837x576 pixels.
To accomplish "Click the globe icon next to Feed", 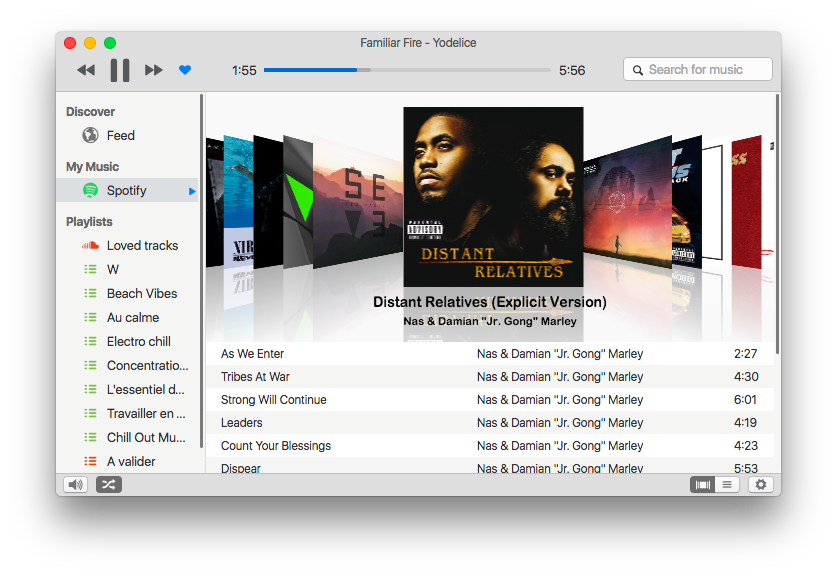I will point(90,136).
